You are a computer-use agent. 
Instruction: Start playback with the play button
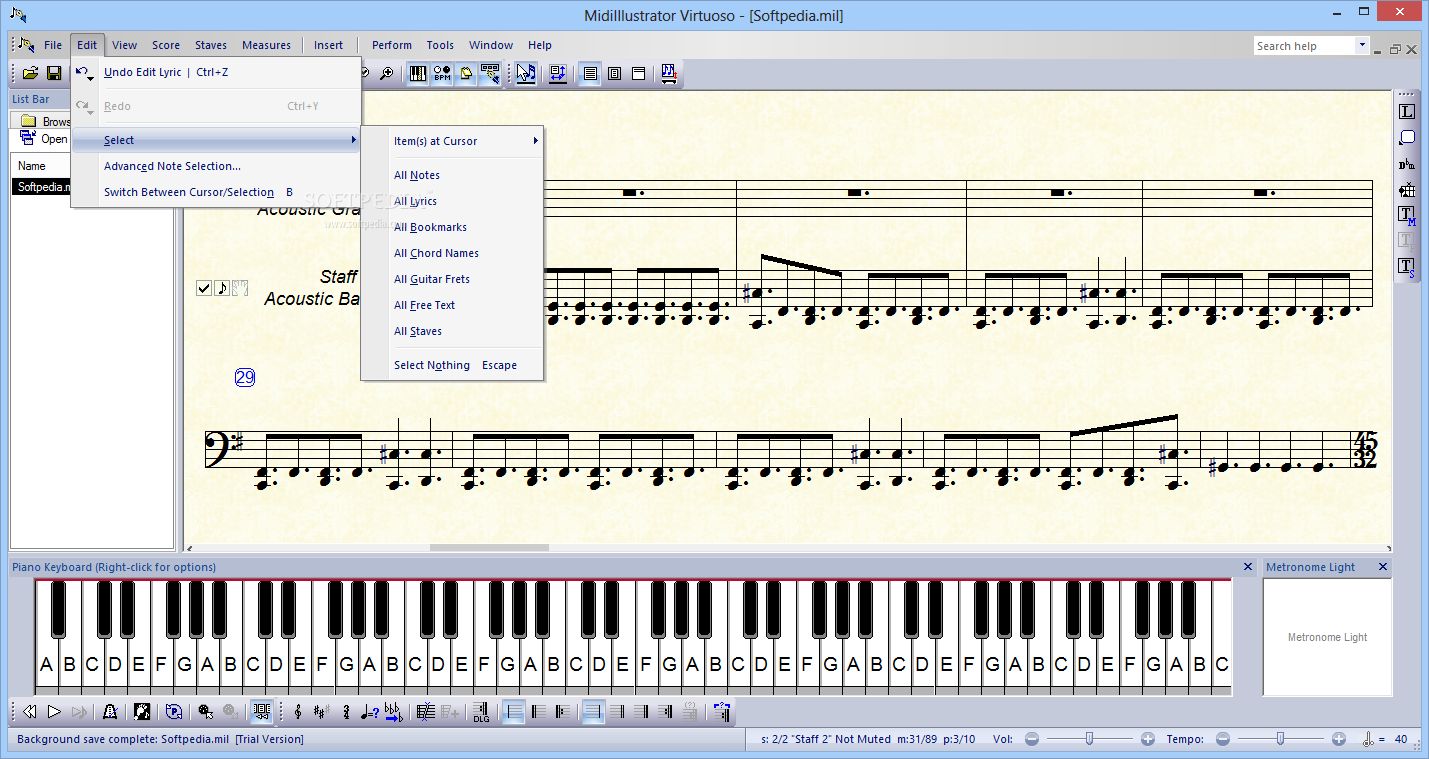pyautogui.click(x=54, y=712)
